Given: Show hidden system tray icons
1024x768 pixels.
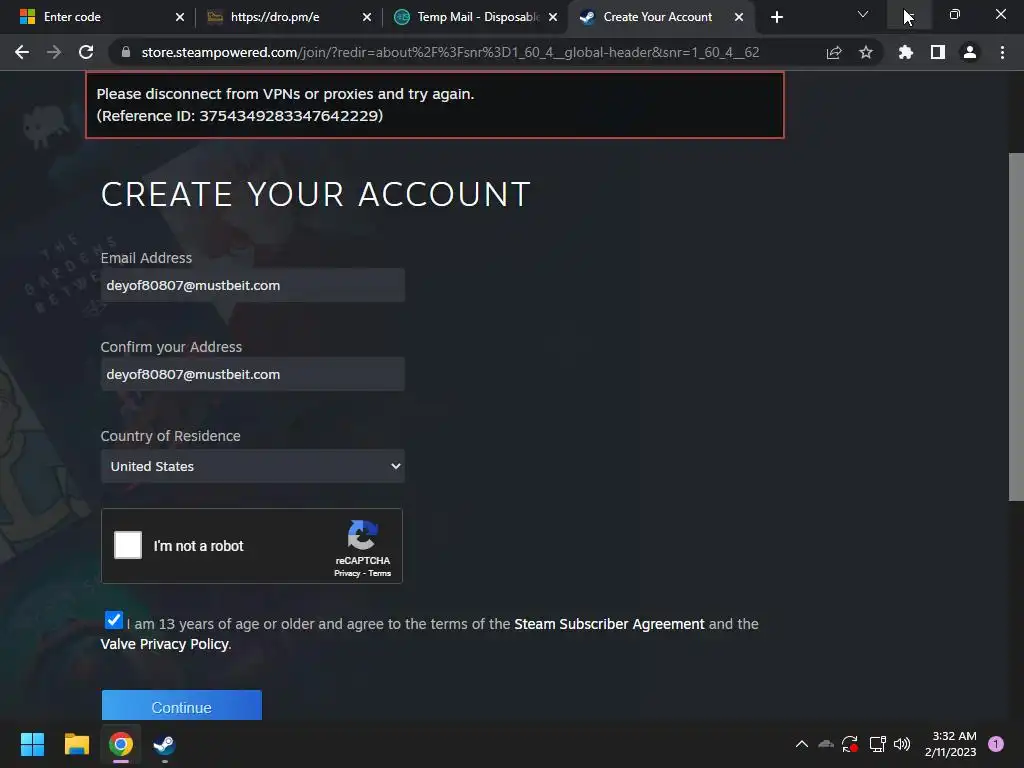Looking at the screenshot, I should click(x=802, y=744).
